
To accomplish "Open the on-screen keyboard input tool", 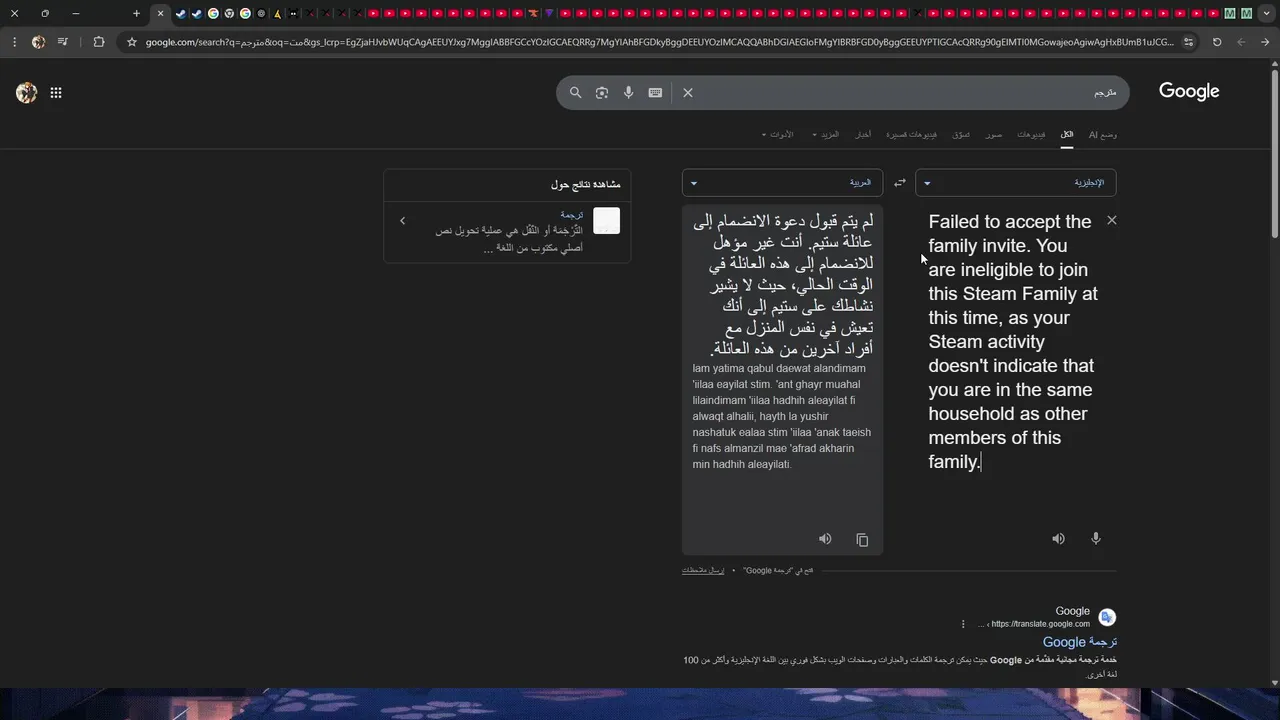I will pos(655,92).
